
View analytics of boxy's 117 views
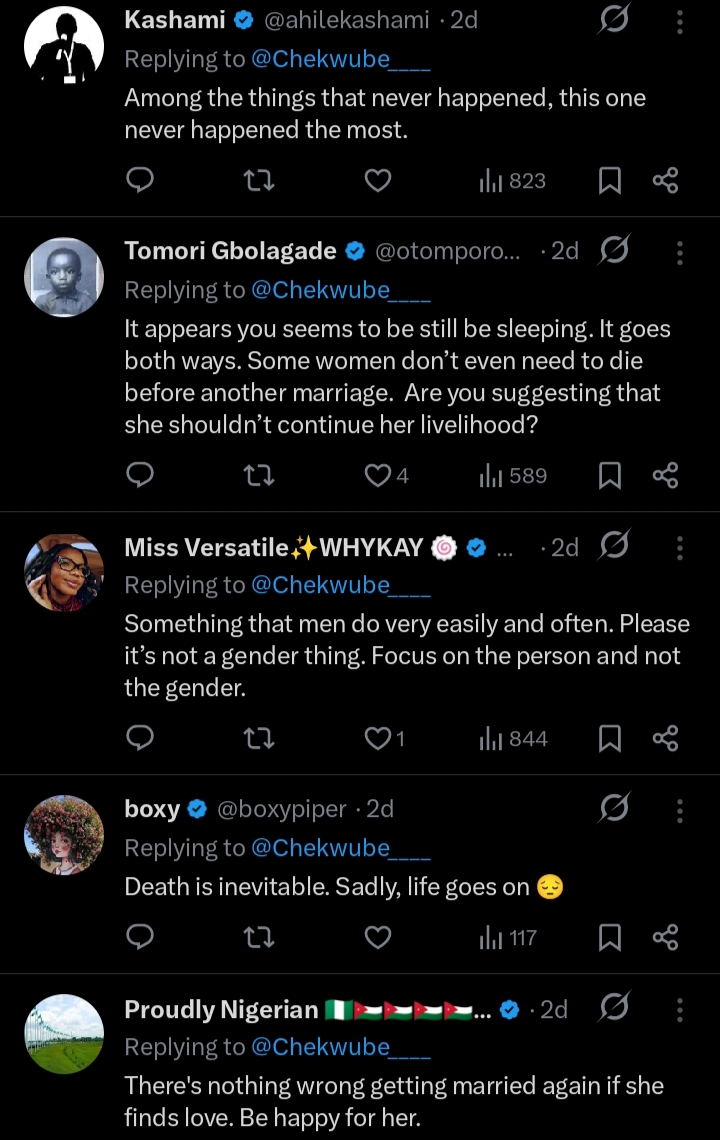click(x=509, y=937)
